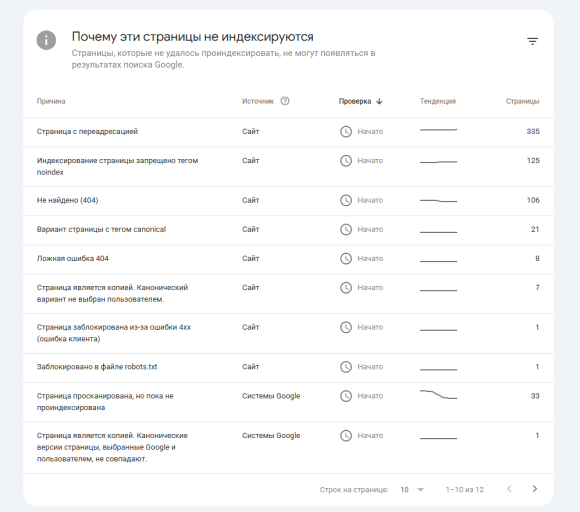Open the filter icon for this table
Screen dimensions: 580x512
532,41
